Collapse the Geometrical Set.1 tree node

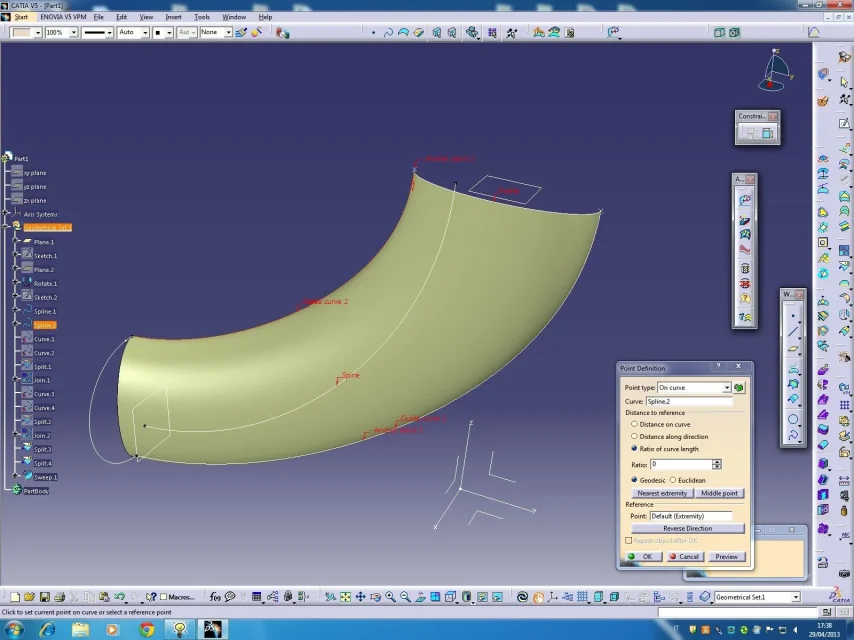tap(7, 226)
